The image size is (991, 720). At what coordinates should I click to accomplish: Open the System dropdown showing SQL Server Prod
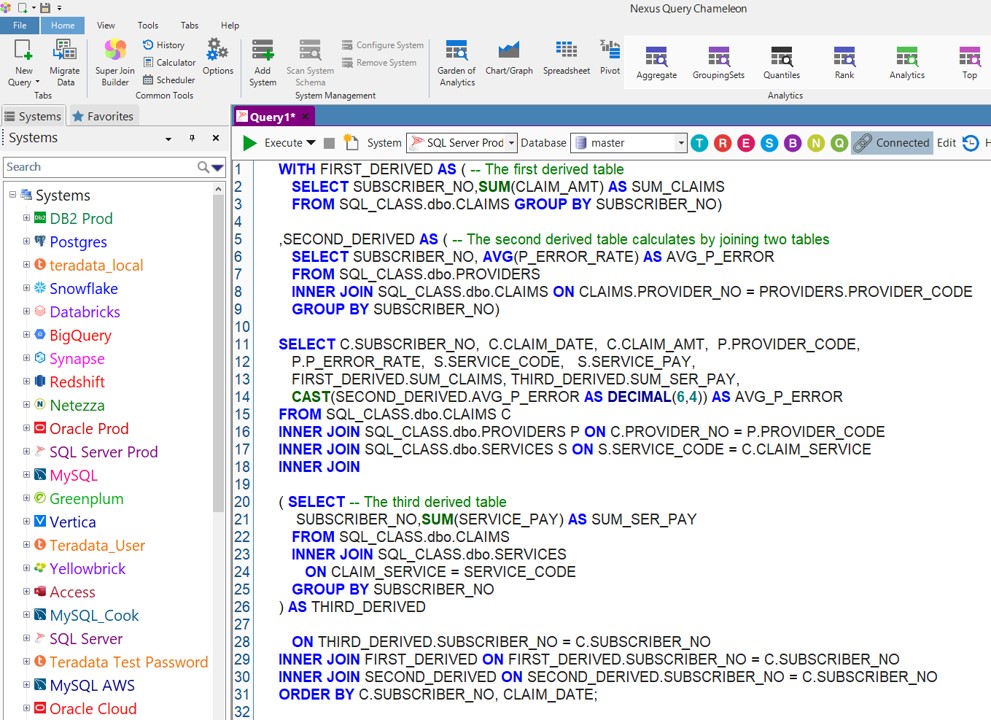[x=461, y=143]
